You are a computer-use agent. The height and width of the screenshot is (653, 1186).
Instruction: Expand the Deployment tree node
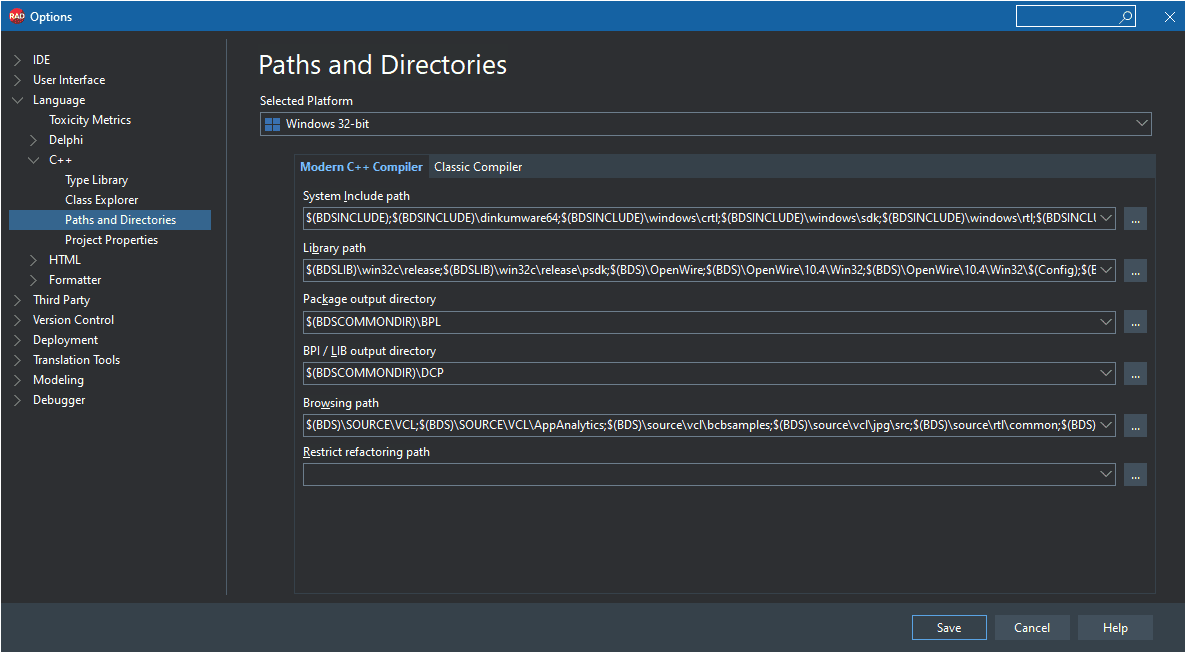tap(17, 340)
